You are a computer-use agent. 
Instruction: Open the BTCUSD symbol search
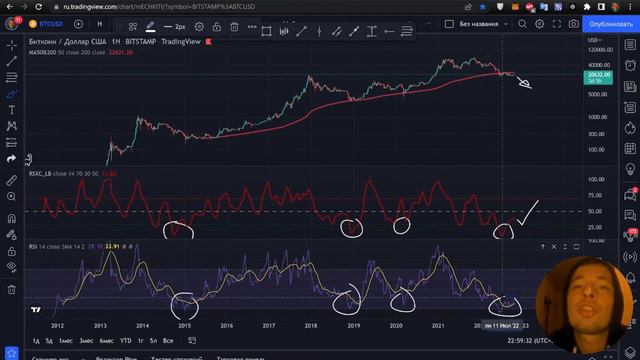pyautogui.click(x=46, y=24)
